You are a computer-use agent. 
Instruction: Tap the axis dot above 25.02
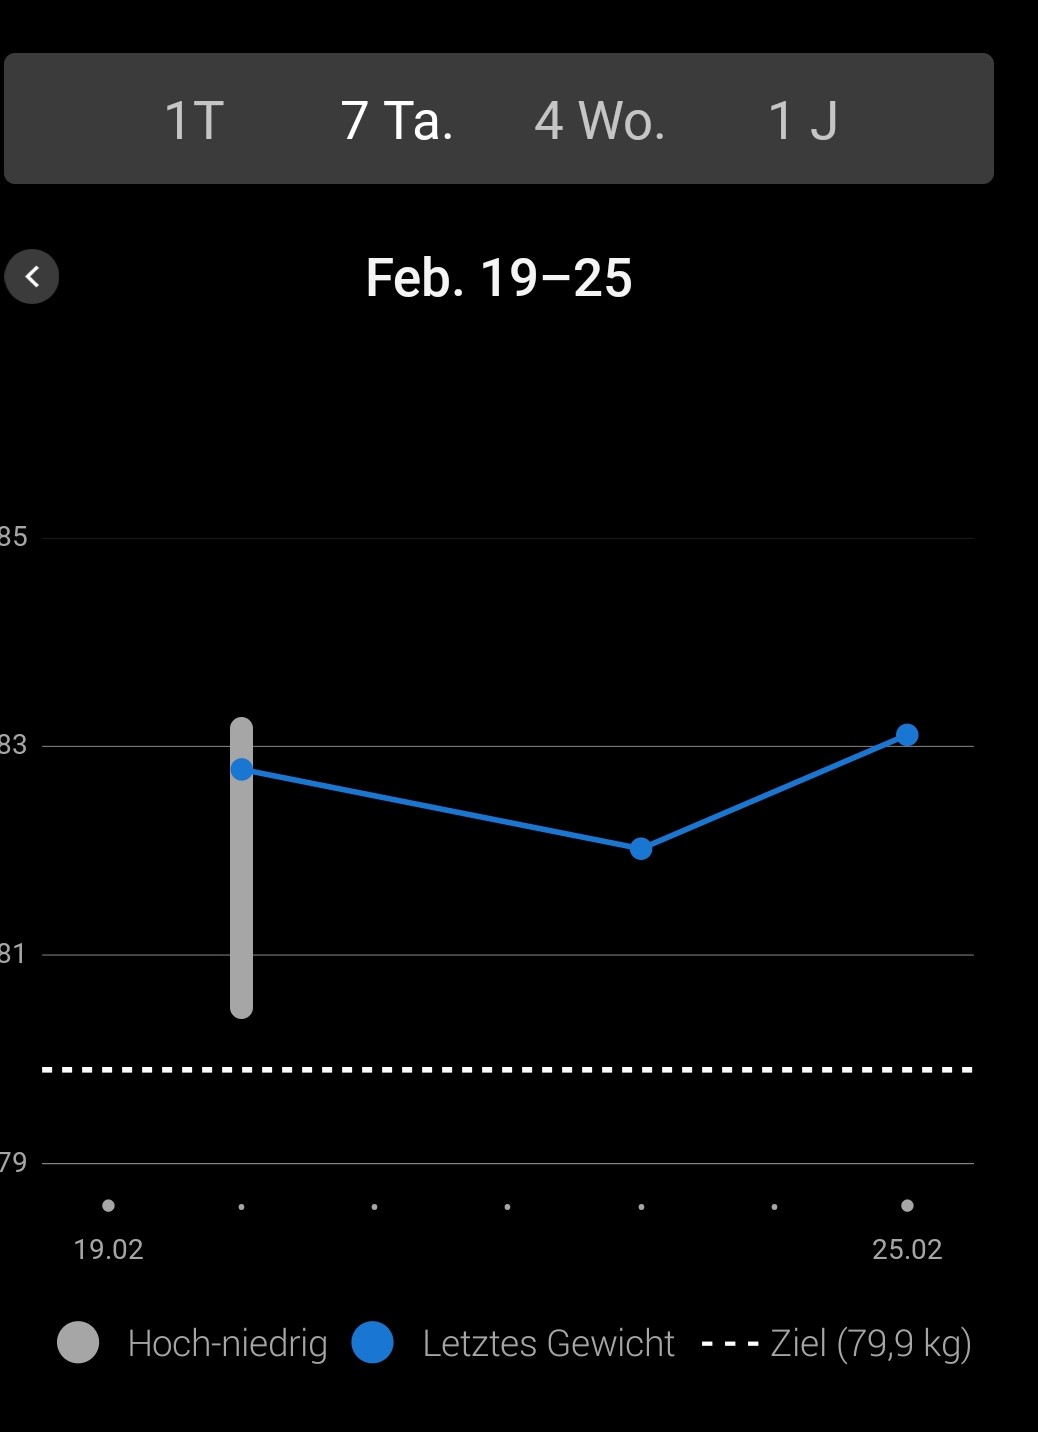click(907, 1206)
